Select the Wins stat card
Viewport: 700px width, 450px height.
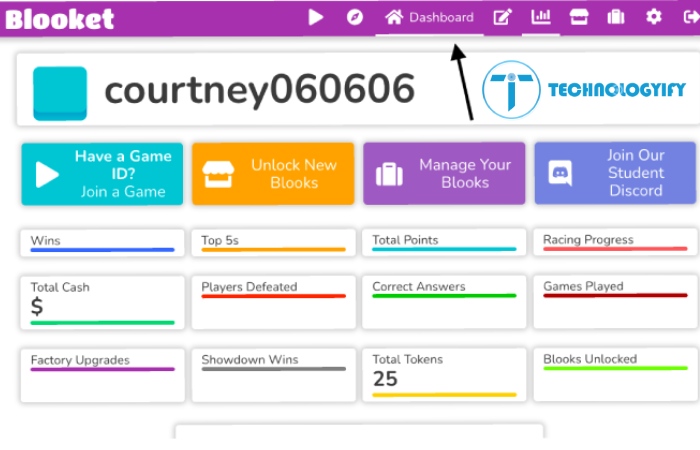[x=102, y=243]
